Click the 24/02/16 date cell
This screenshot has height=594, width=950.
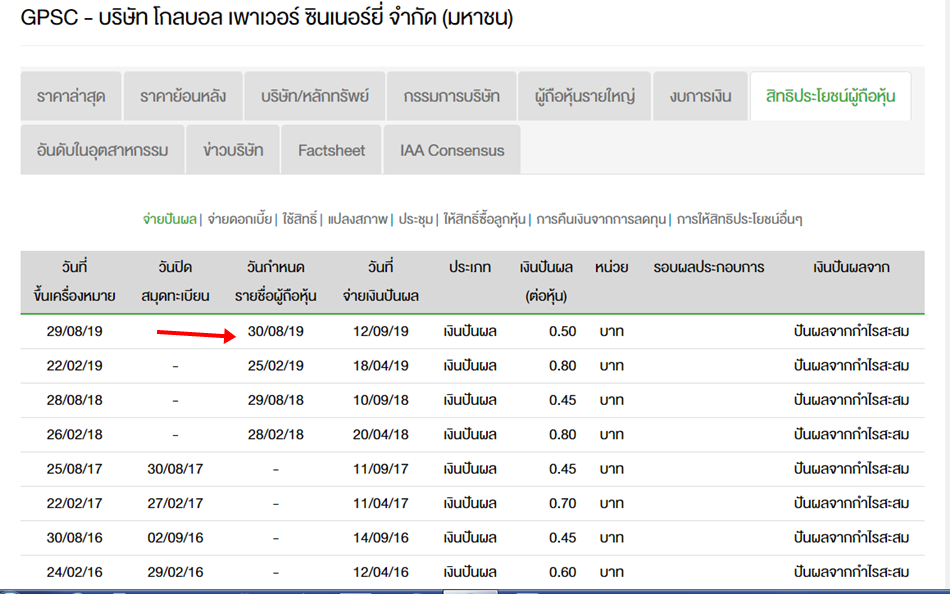75,572
